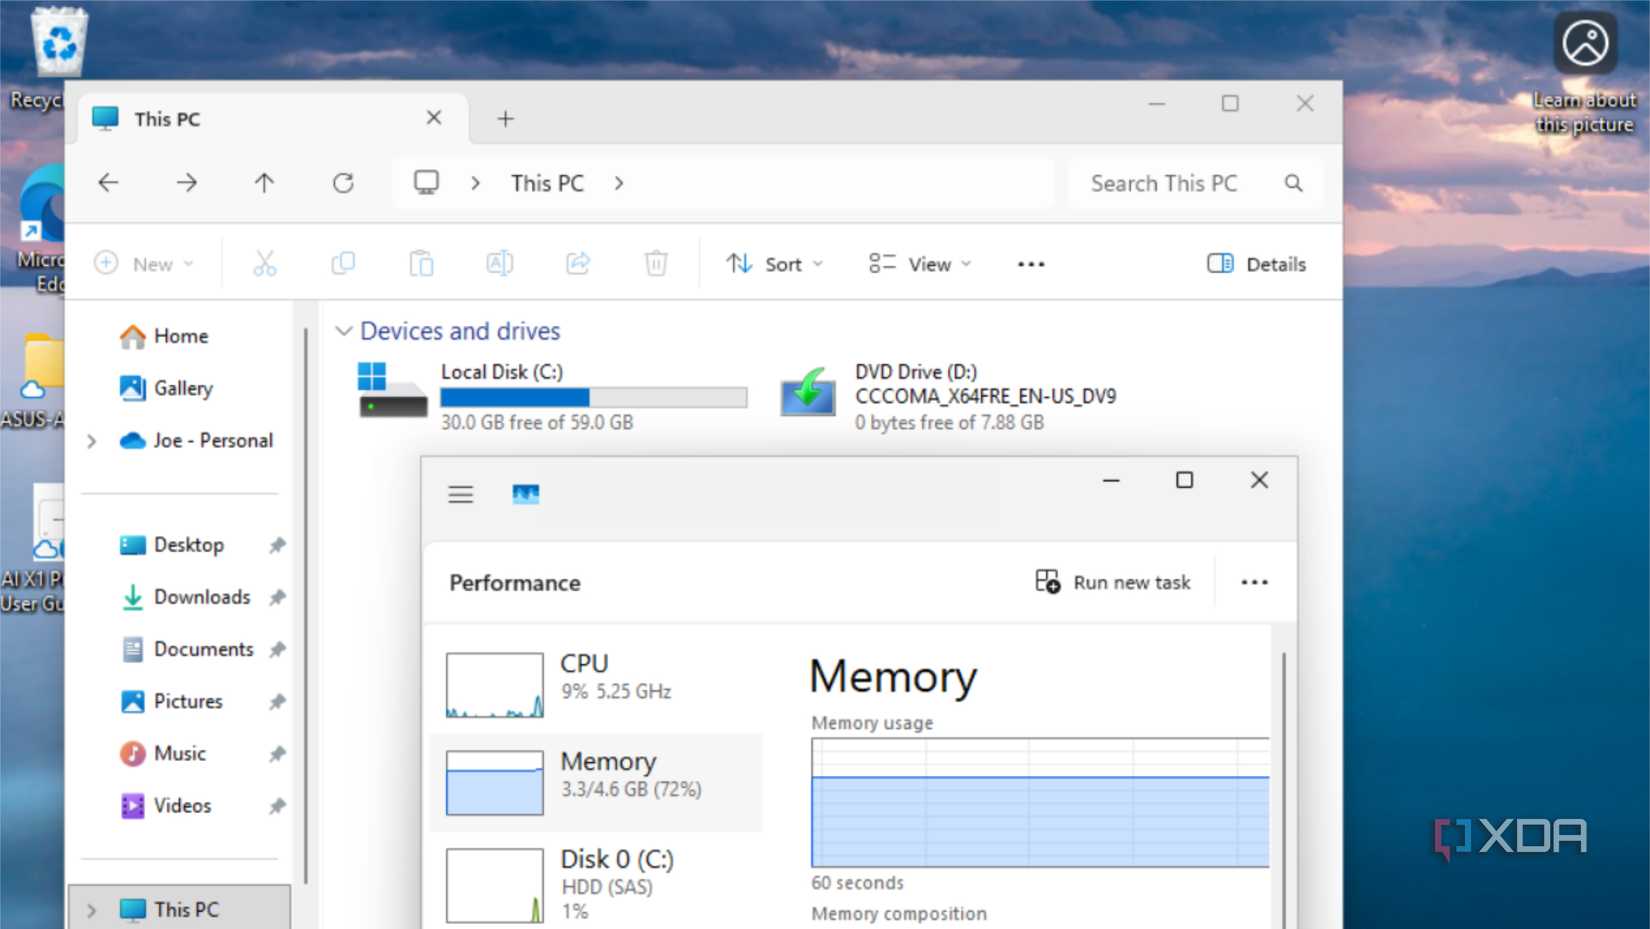Click Search This PC field
Screen dimensions: 1650x929
pyautogui.click(x=1180, y=183)
